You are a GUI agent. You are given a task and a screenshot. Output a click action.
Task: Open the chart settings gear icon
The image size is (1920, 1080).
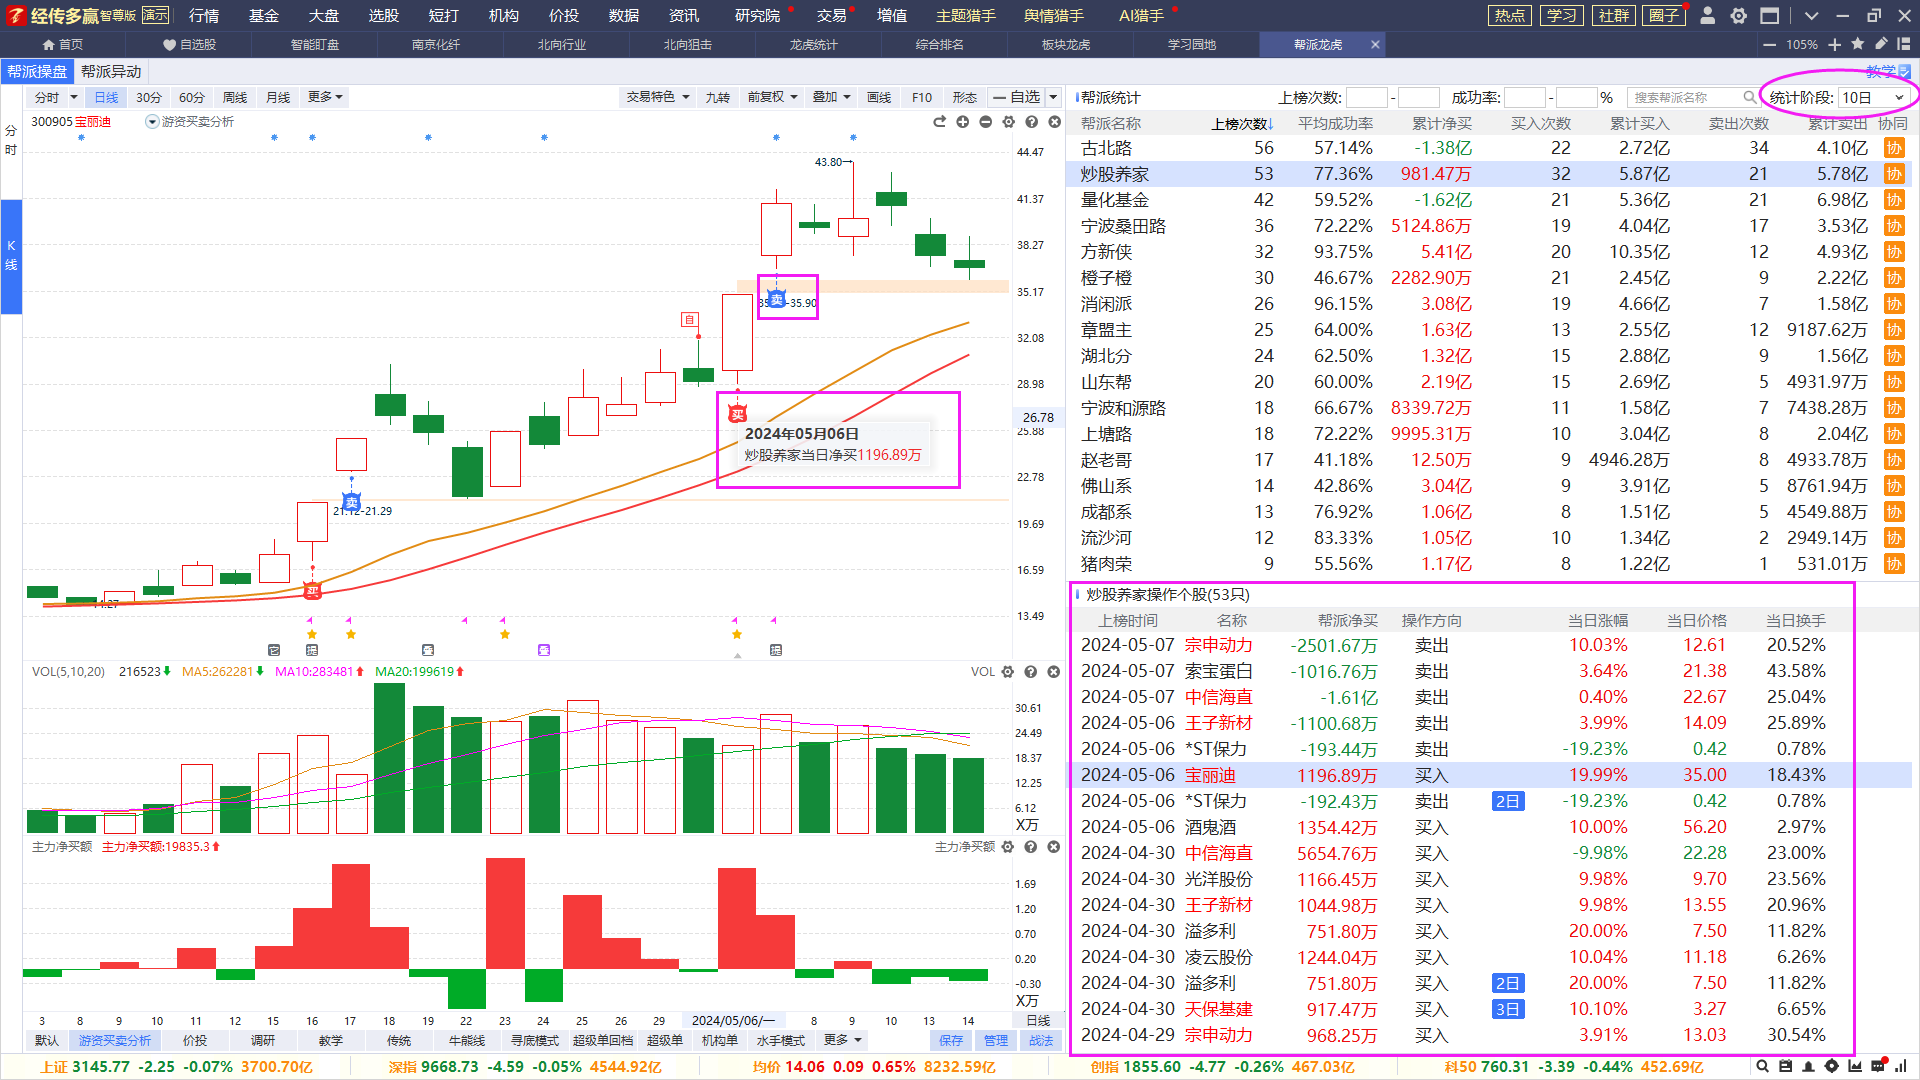(1008, 122)
